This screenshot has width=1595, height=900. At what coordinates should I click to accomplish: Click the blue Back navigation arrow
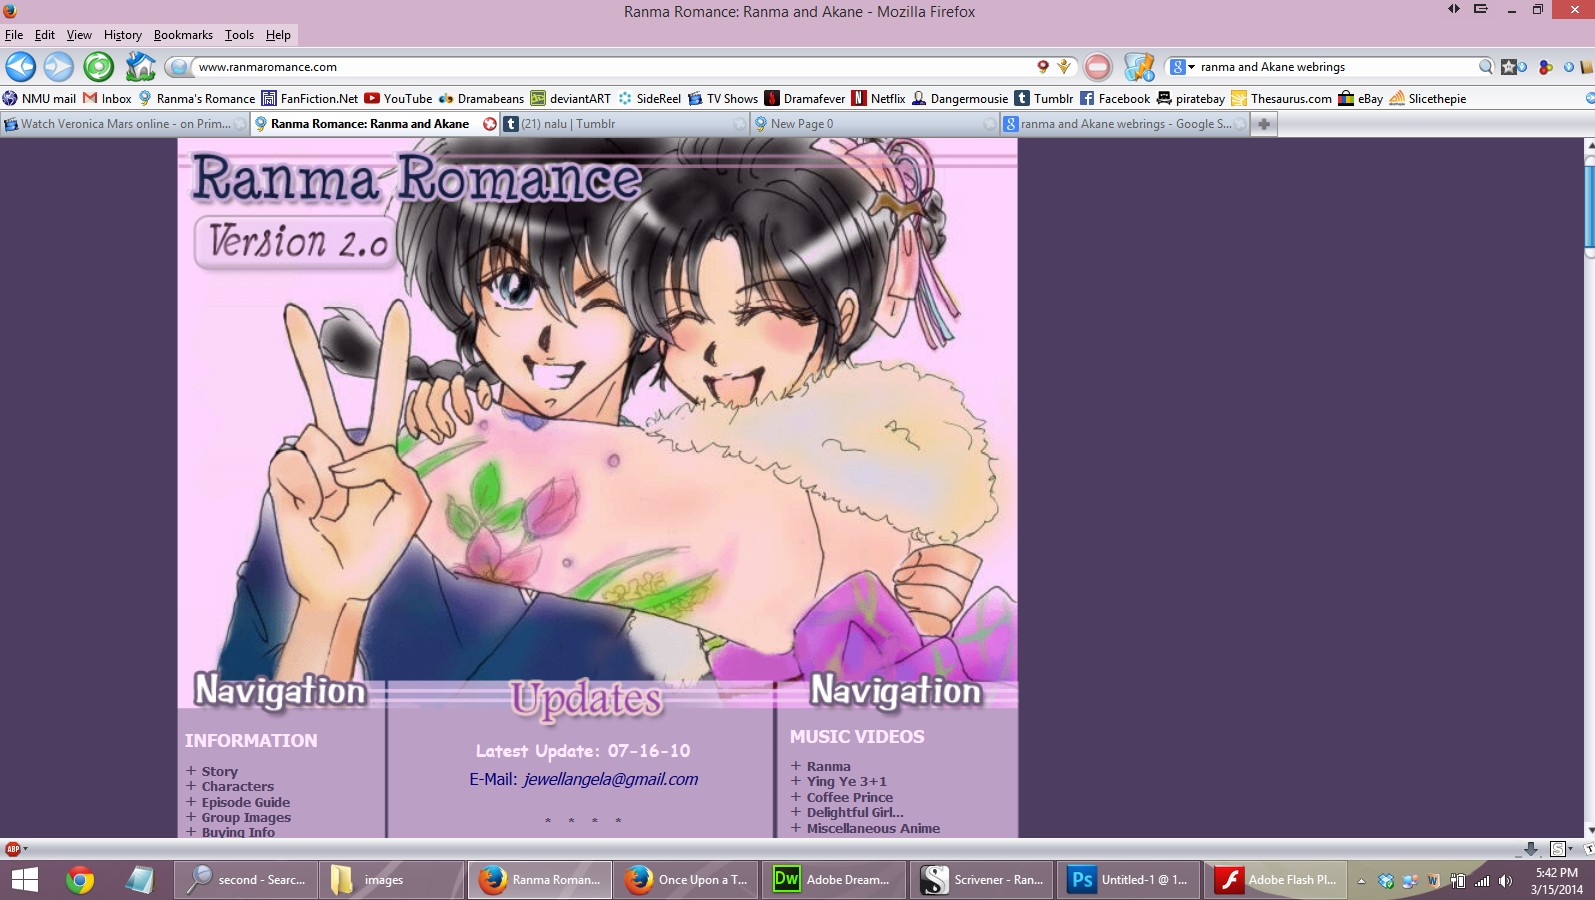point(21,67)
